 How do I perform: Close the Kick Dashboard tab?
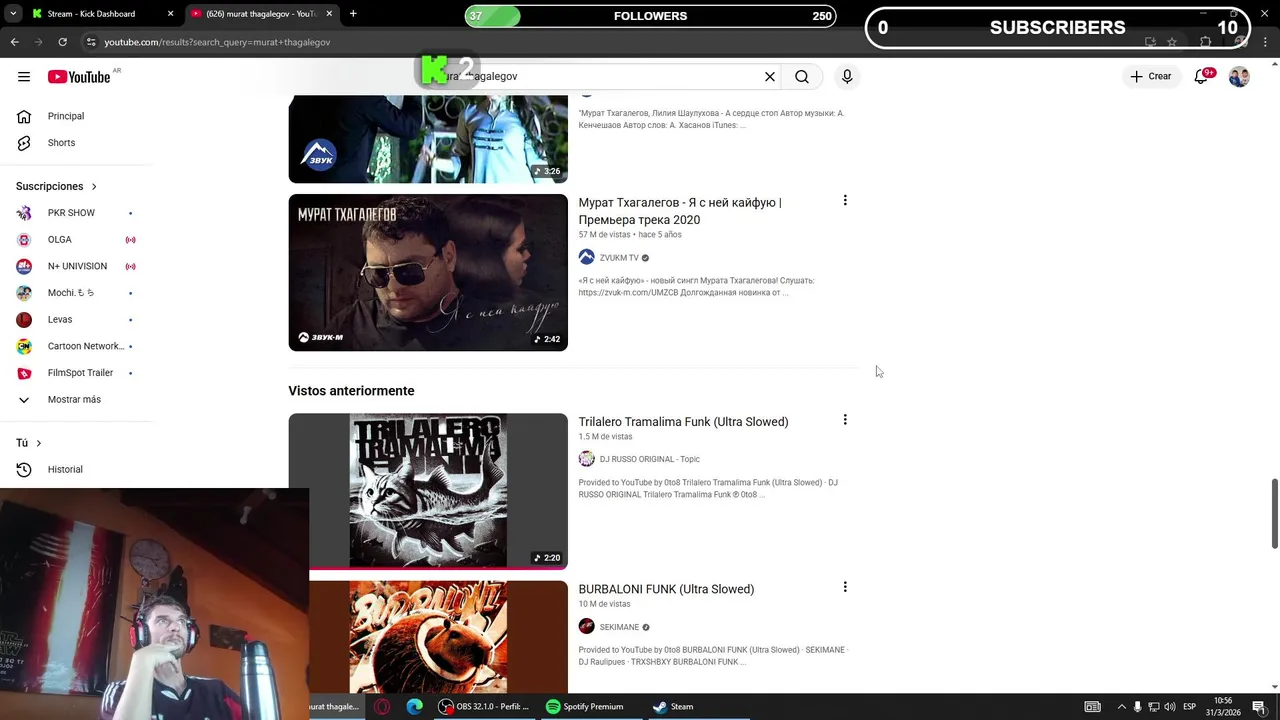point(170,14)
